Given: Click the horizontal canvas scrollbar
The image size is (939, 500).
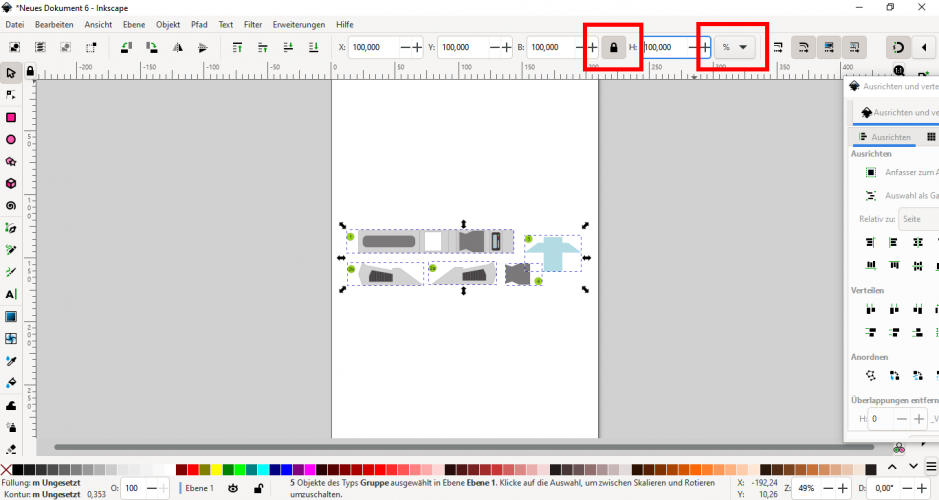Looking at the screenshot, I should (x=464, y=447).
